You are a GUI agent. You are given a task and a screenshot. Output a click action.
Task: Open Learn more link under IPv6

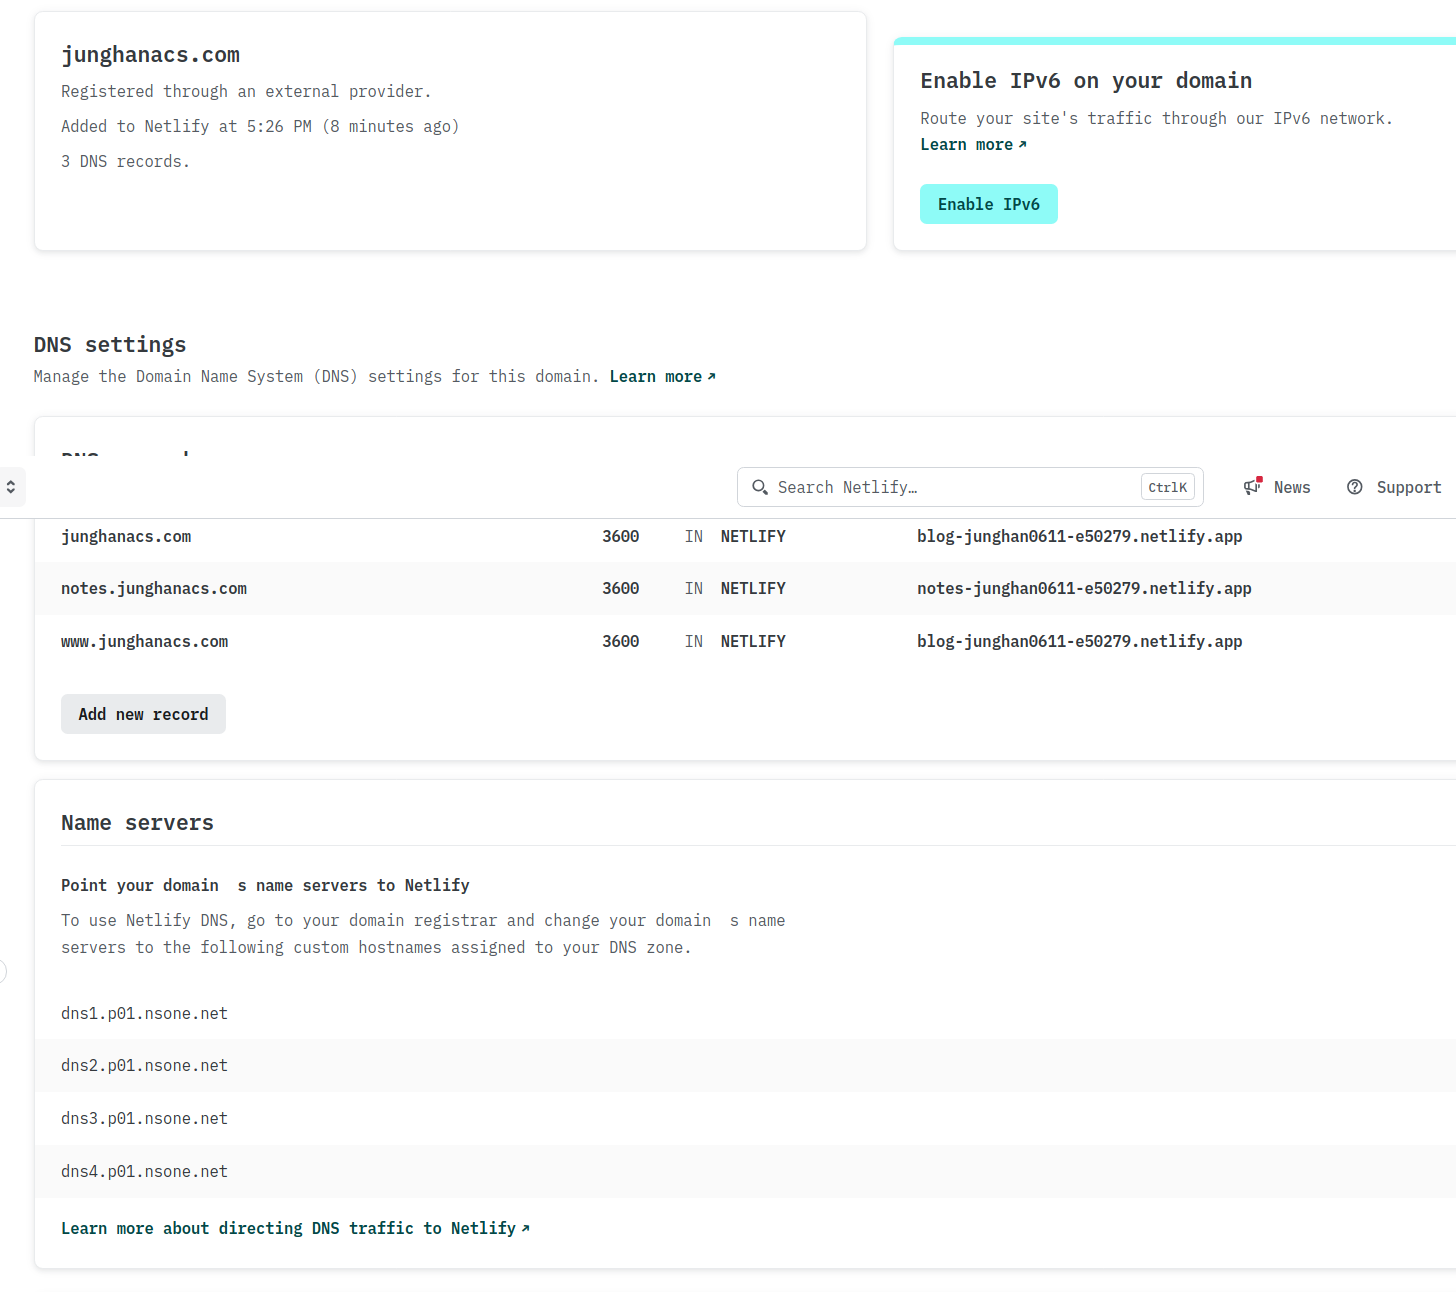pos(973,144)
